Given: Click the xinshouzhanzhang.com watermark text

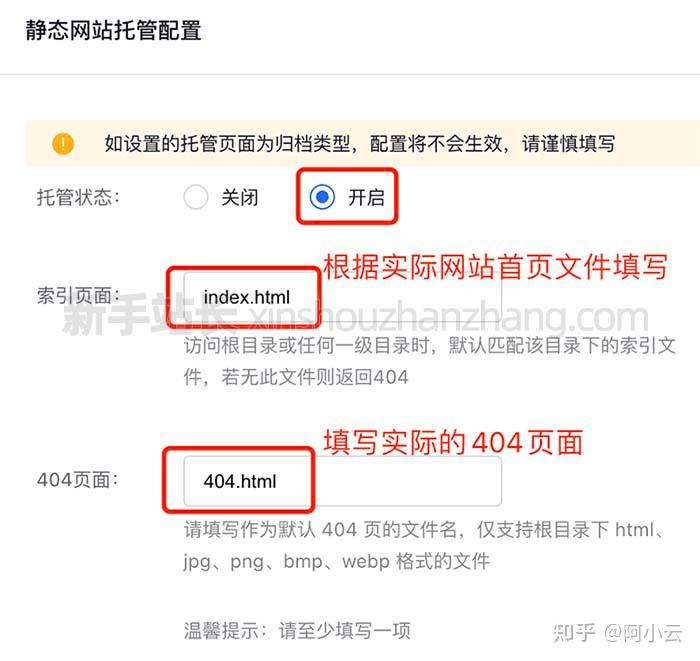Looking at the screenshot, I should click(x=448, y=317).
